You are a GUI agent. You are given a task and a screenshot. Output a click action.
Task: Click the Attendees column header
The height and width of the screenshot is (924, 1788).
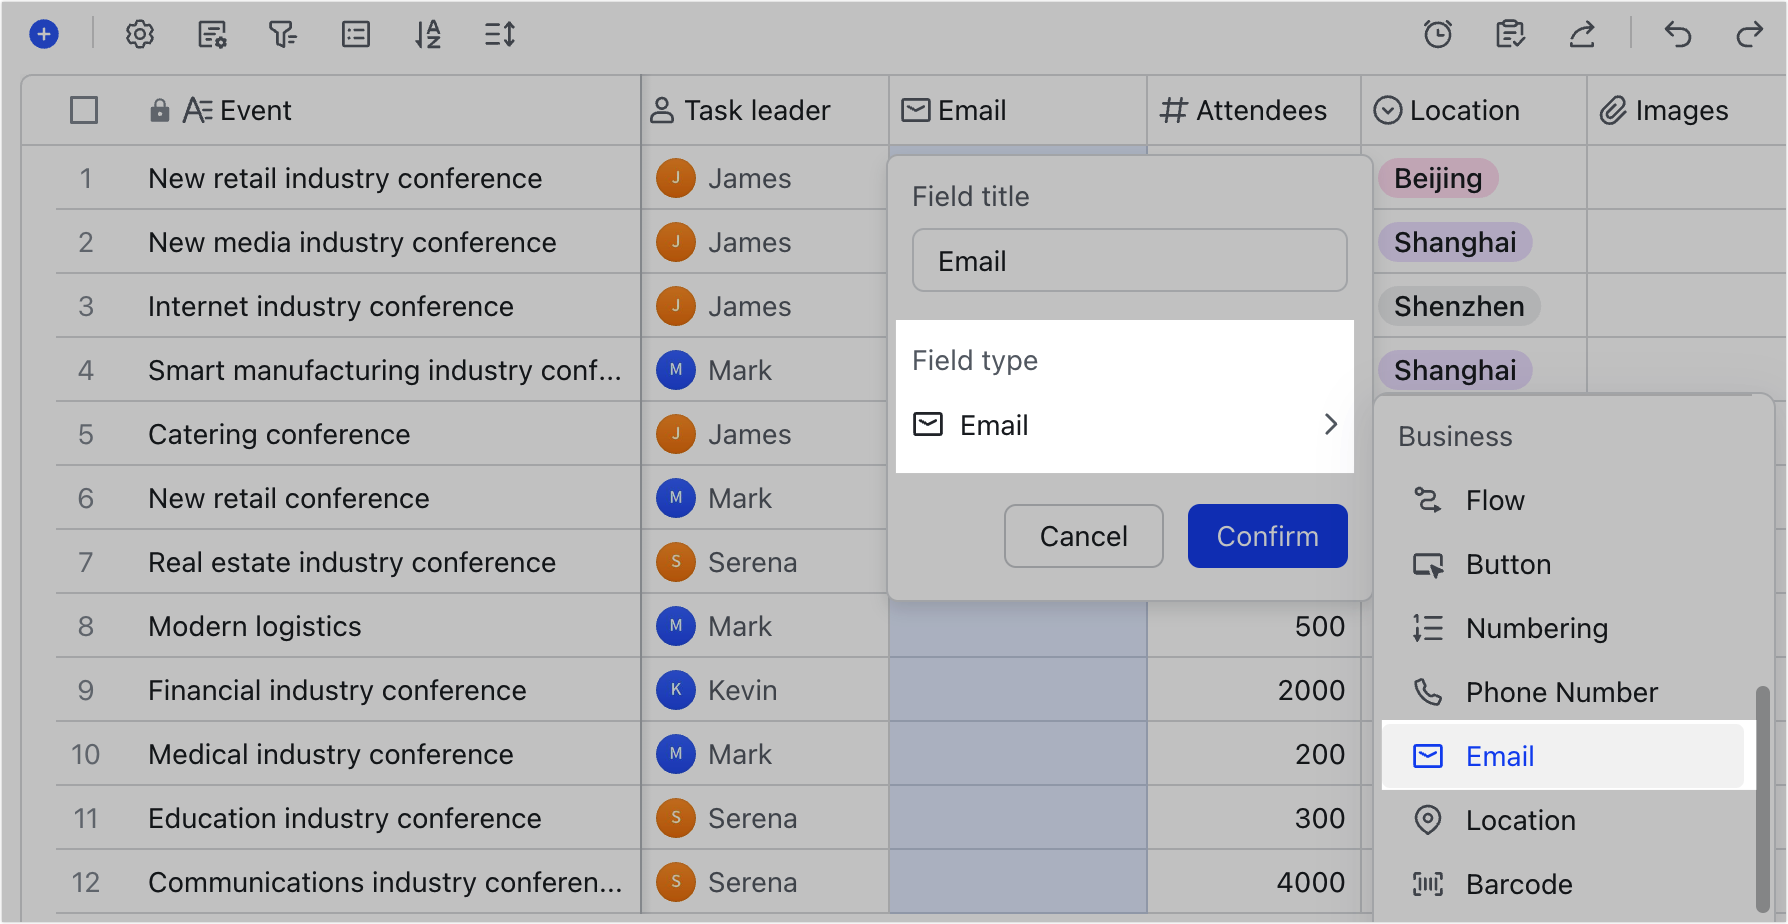coord(1253,110)
